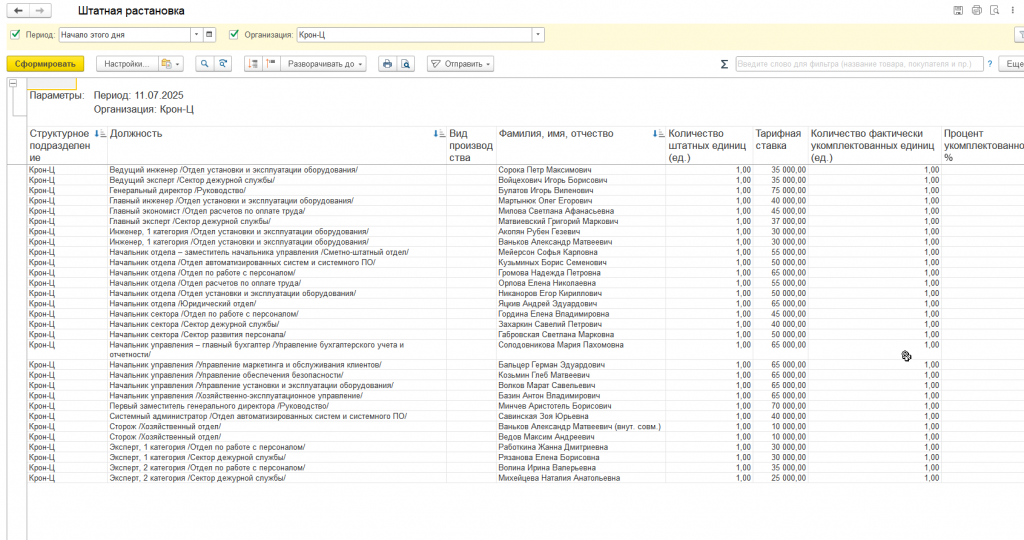
Task: Select the tariff value 37 000,00
Action: coord(780,221)
